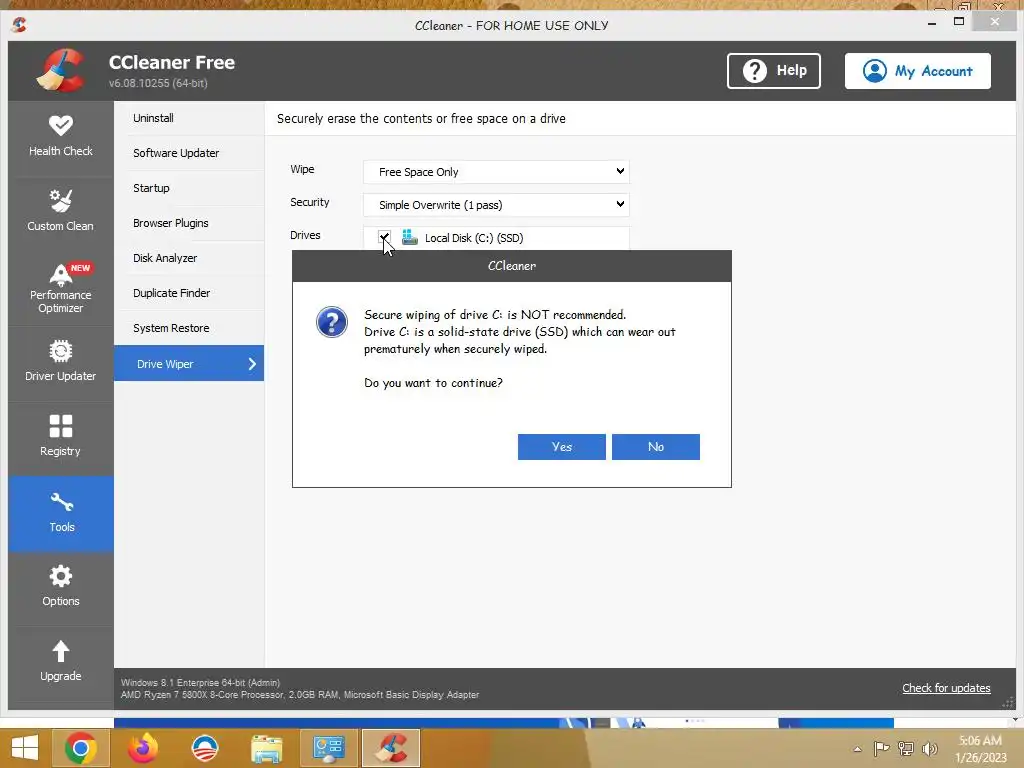Click CCleaner title bar app icon

[x=19, y=25]
